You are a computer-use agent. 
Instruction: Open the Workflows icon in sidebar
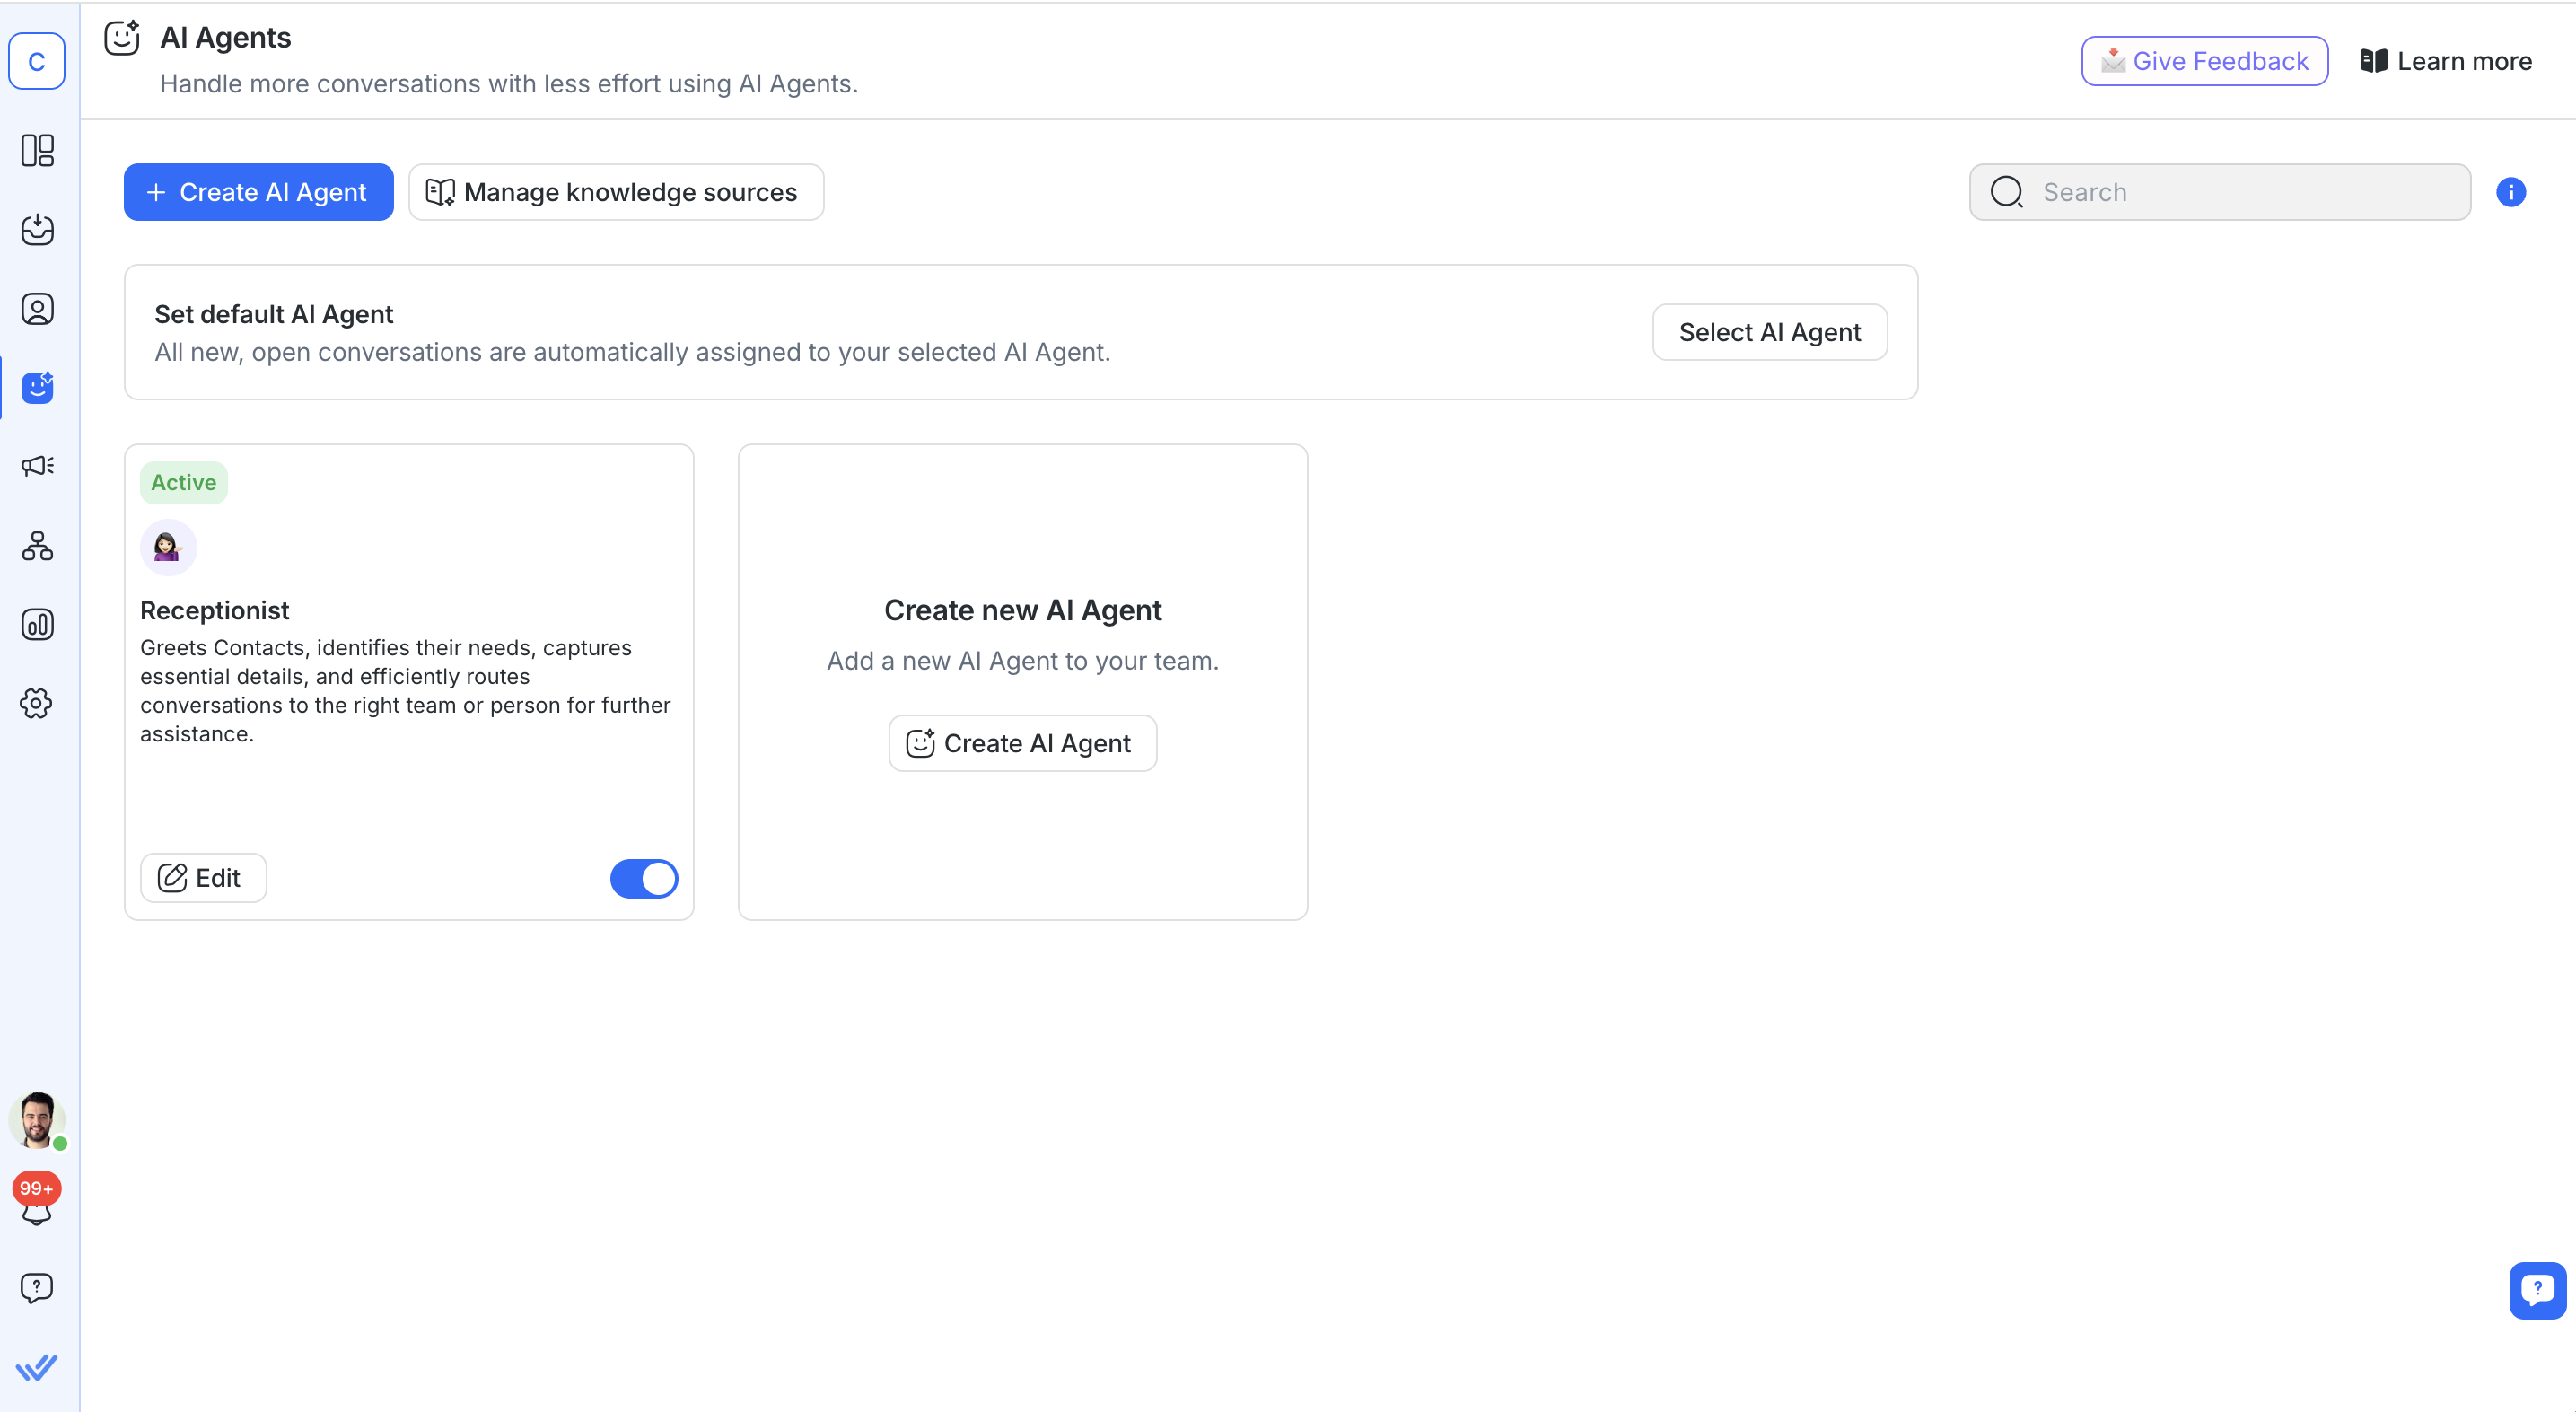pyautogui.click(x=37, y=546)
